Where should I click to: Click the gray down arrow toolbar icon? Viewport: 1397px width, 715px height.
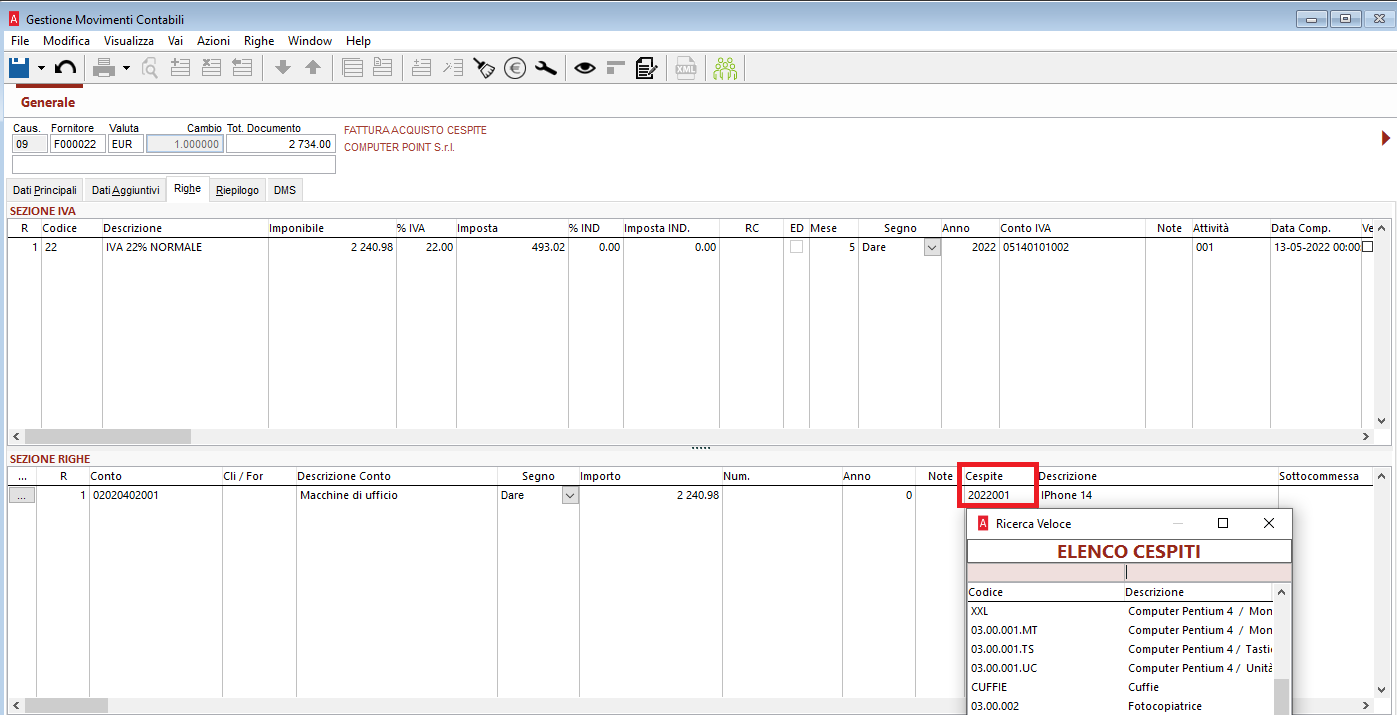[283, 68]
